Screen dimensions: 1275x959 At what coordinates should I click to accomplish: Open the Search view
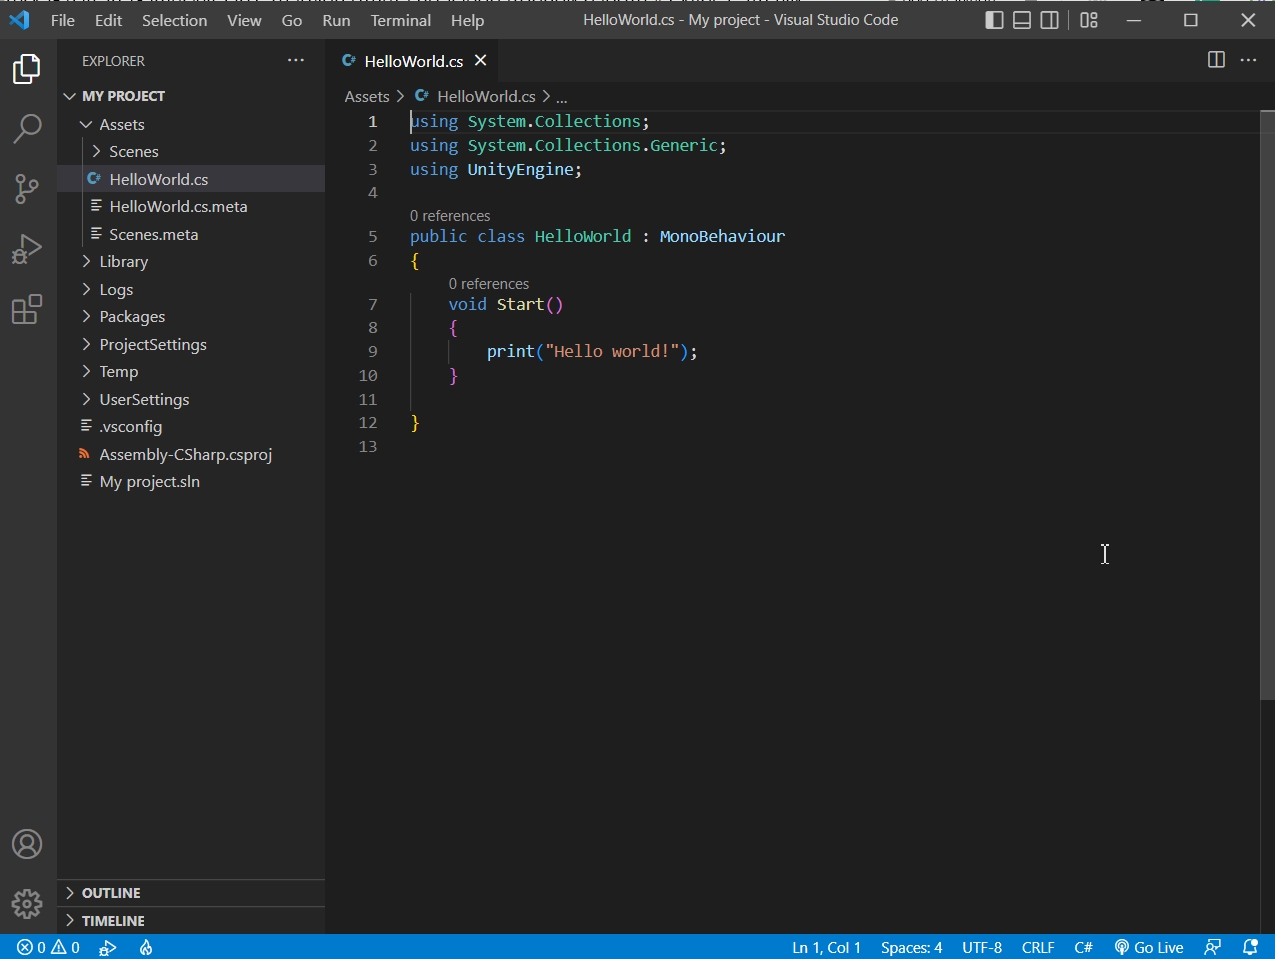point(27,129)
